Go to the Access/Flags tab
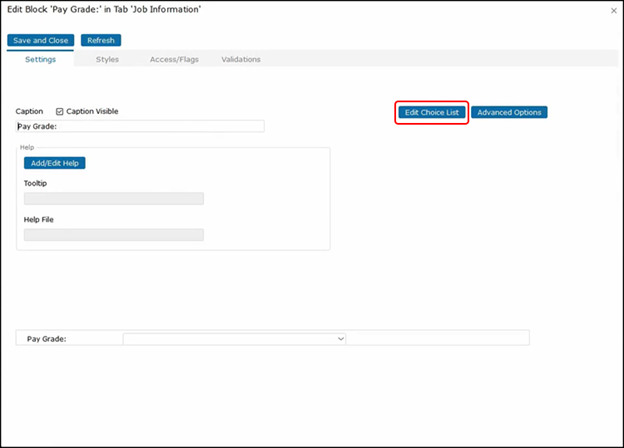624x448 pixels. (x=174, y=59)
